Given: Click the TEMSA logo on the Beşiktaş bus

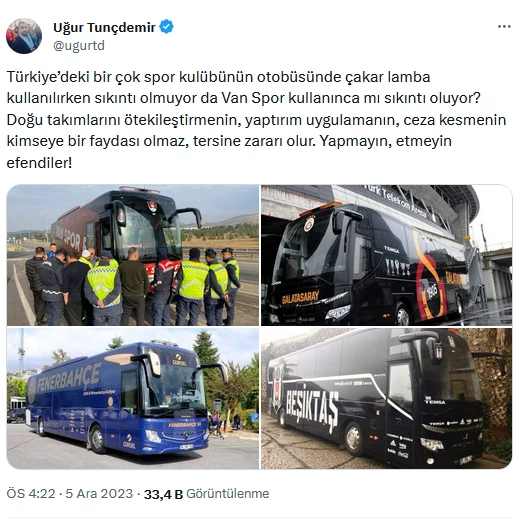Looking at the screenshot, I should point(435,400).
